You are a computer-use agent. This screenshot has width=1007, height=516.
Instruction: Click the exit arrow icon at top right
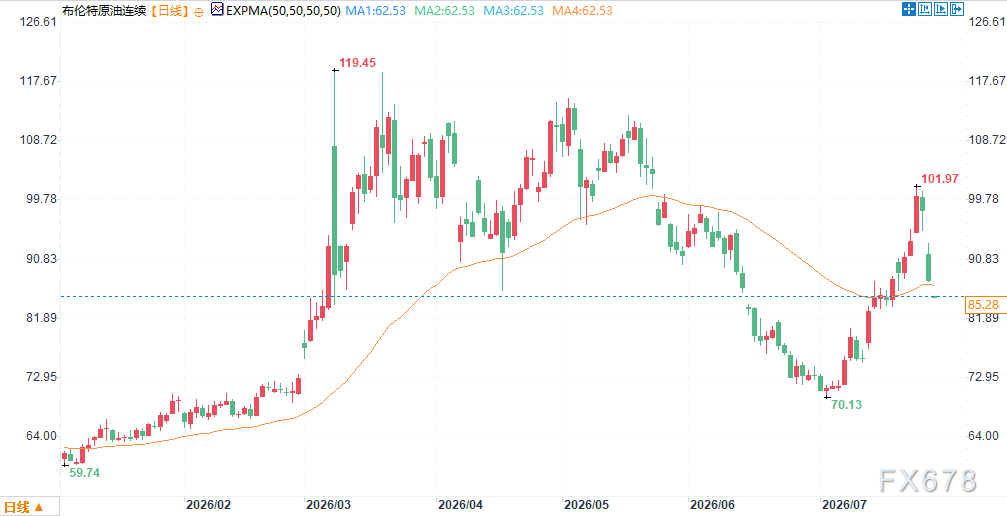(957, 9)
